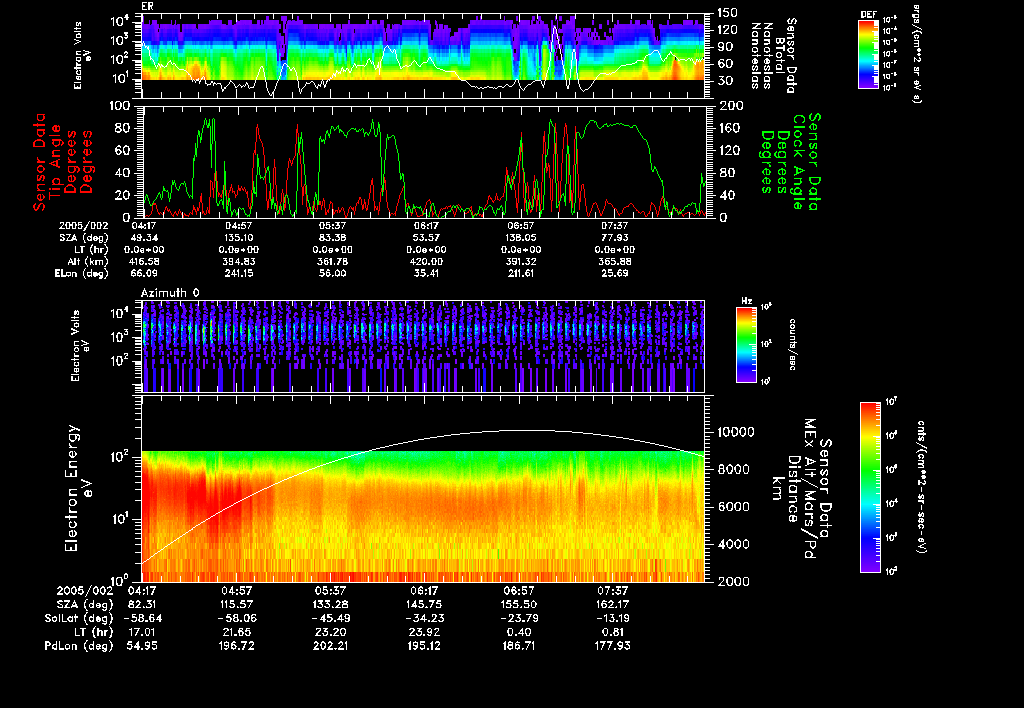Select SZA value 138.05

pos(520,238)
